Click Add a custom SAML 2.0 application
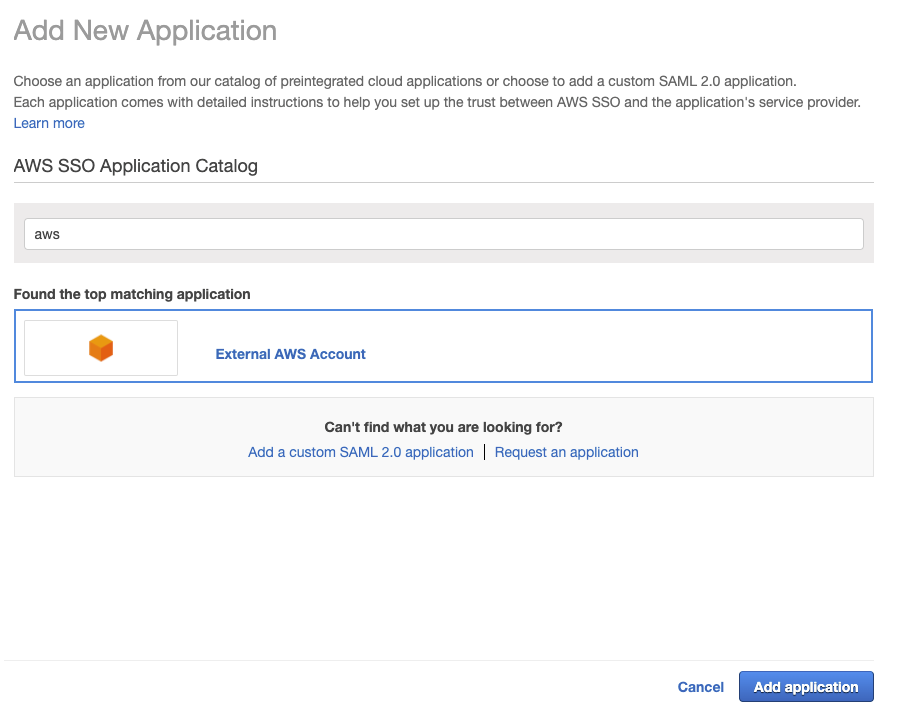Image resolution: width=898 pixels, height=713 pixels. point(360,452)
